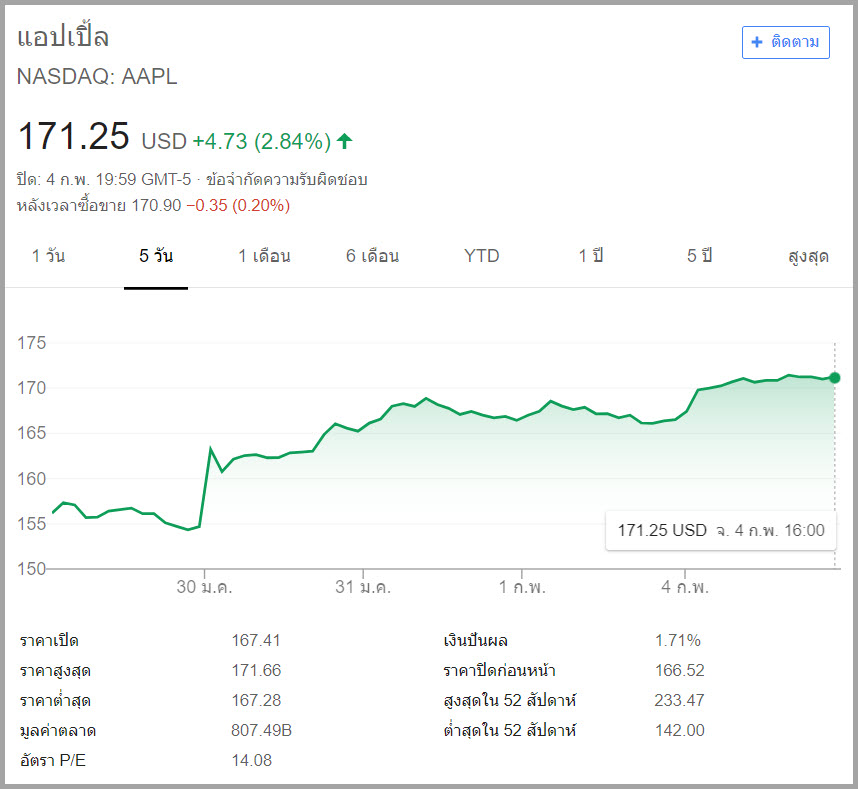Click the ติดตาม follow button
Screen dimensions: 858x789
pyautogui.click(x=786, y=42)
